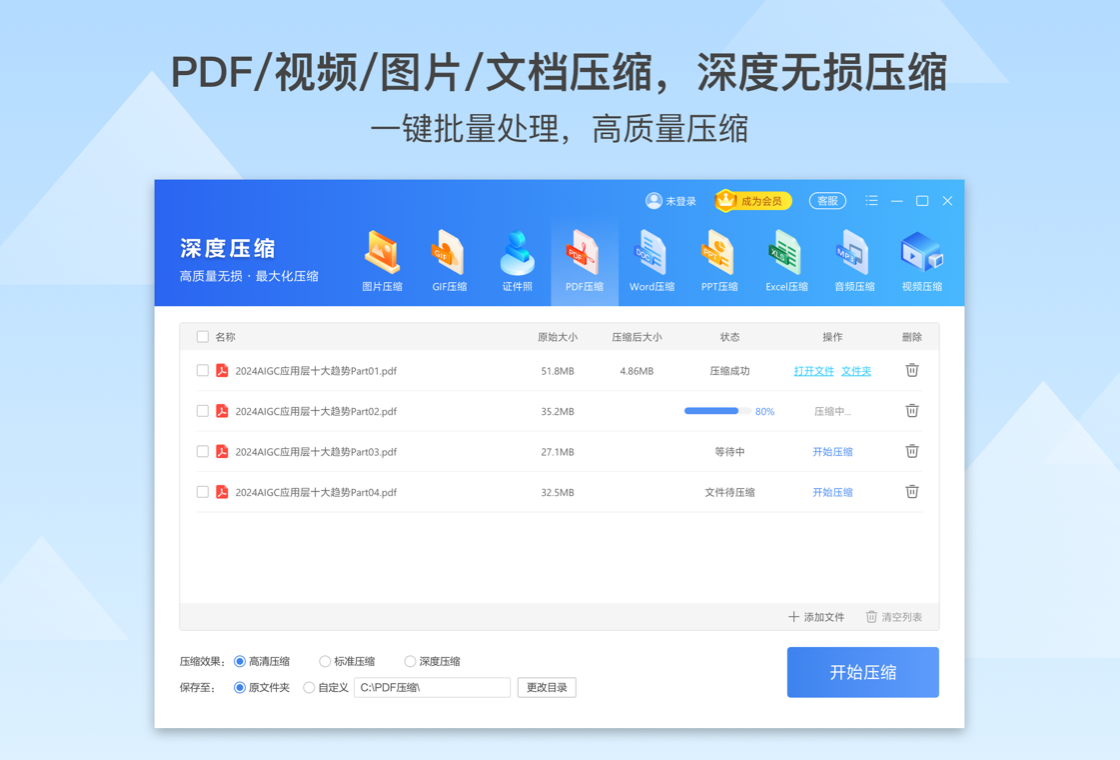Click the 状态 column header
The image size is (1120, 760).
[x=729, y=336]
